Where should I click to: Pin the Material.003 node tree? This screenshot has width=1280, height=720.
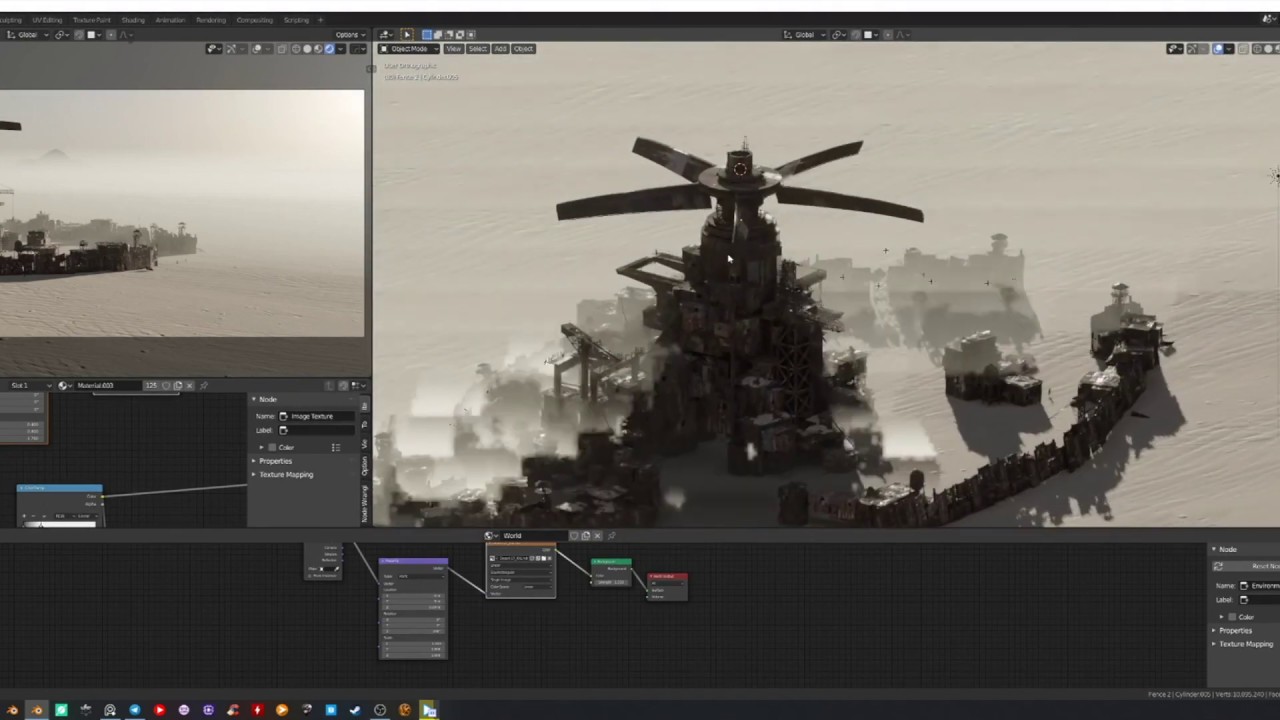(x=203, y=385)
